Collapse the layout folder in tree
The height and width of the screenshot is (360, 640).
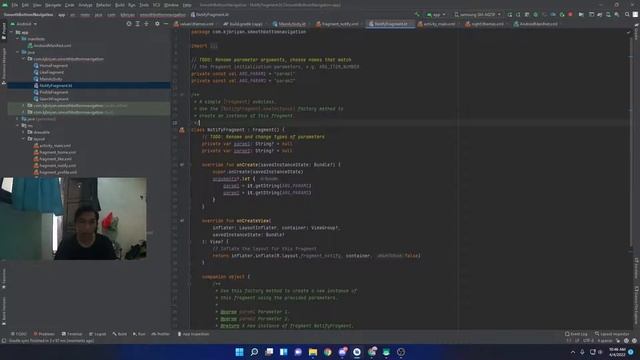[24, 139]
